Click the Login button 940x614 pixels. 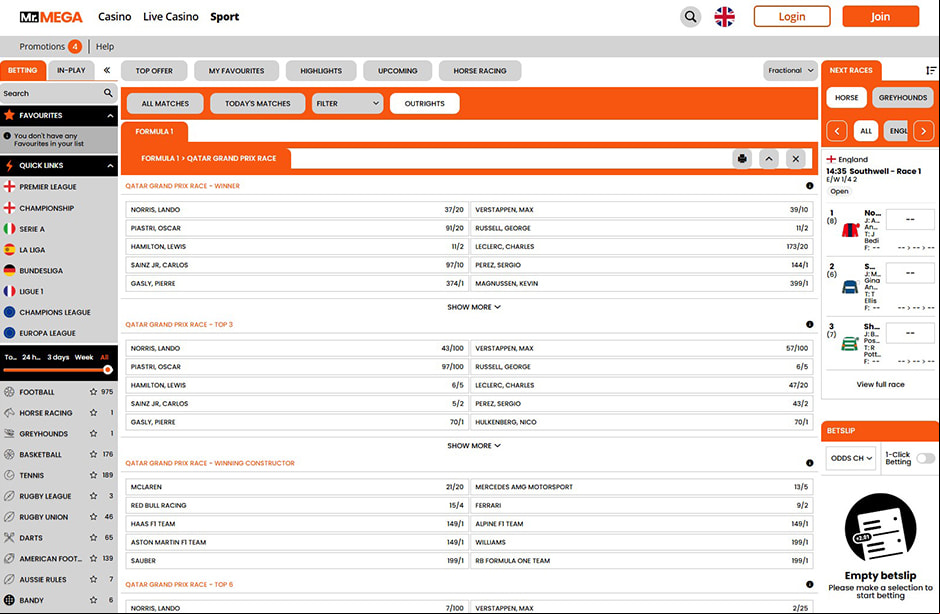(792, 17)
